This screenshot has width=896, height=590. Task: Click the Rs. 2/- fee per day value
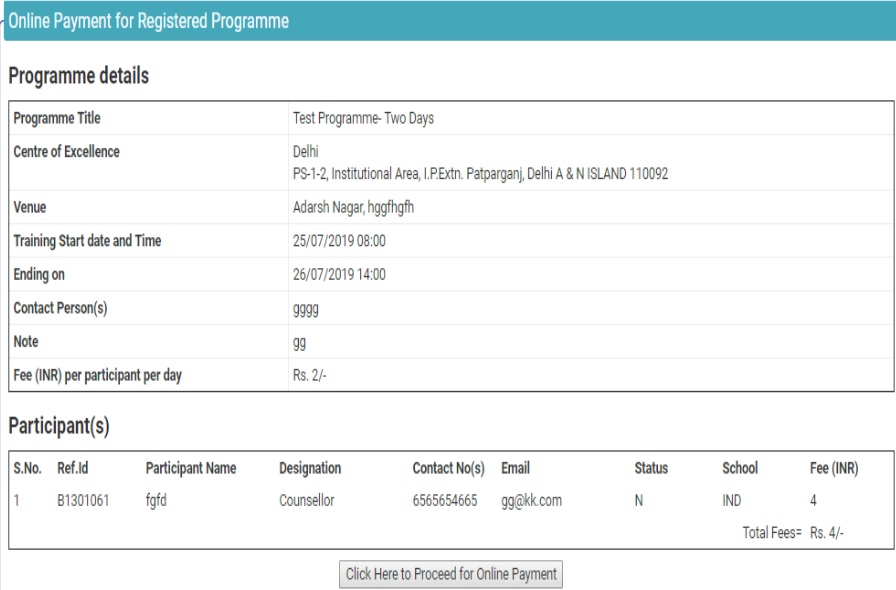[311, 376]
